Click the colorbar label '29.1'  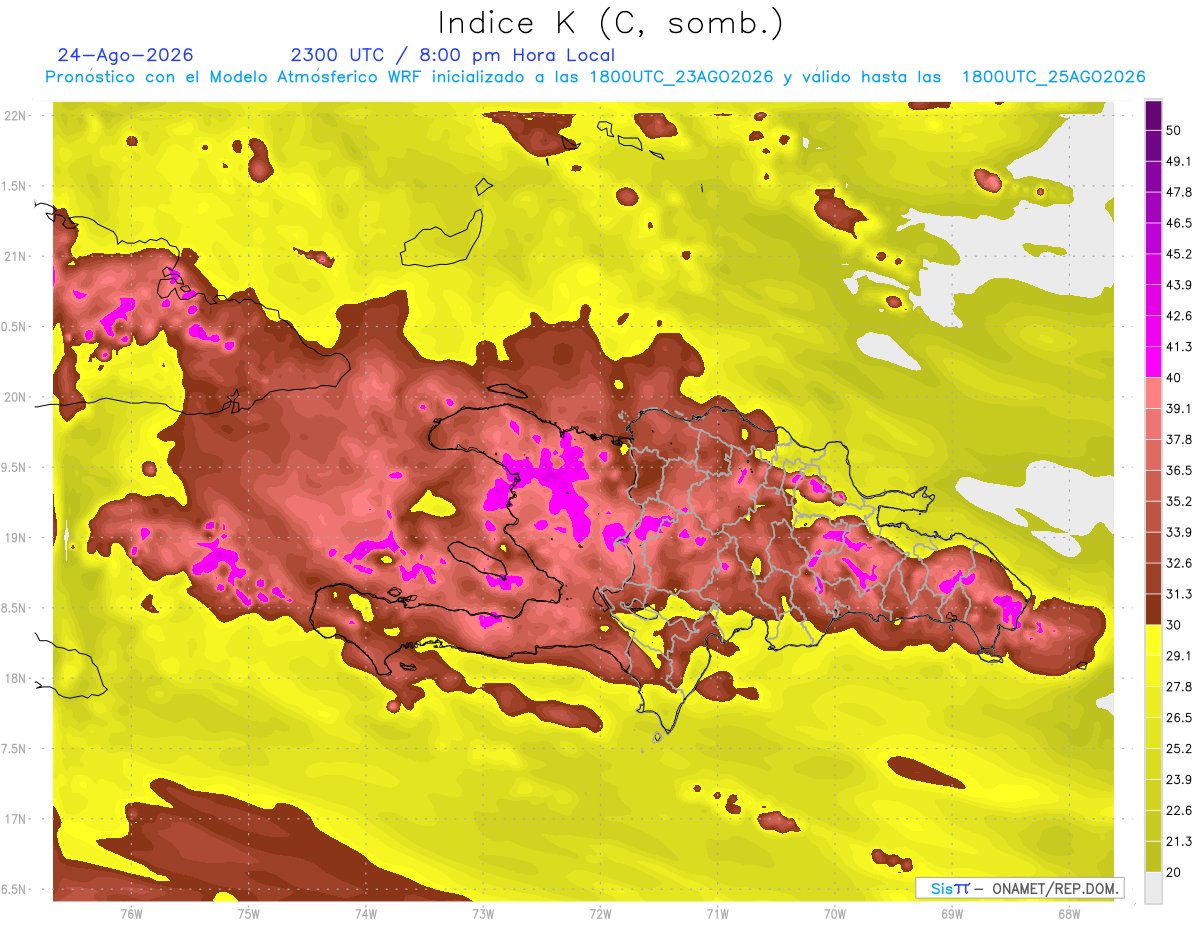[x=1178, y=656]
